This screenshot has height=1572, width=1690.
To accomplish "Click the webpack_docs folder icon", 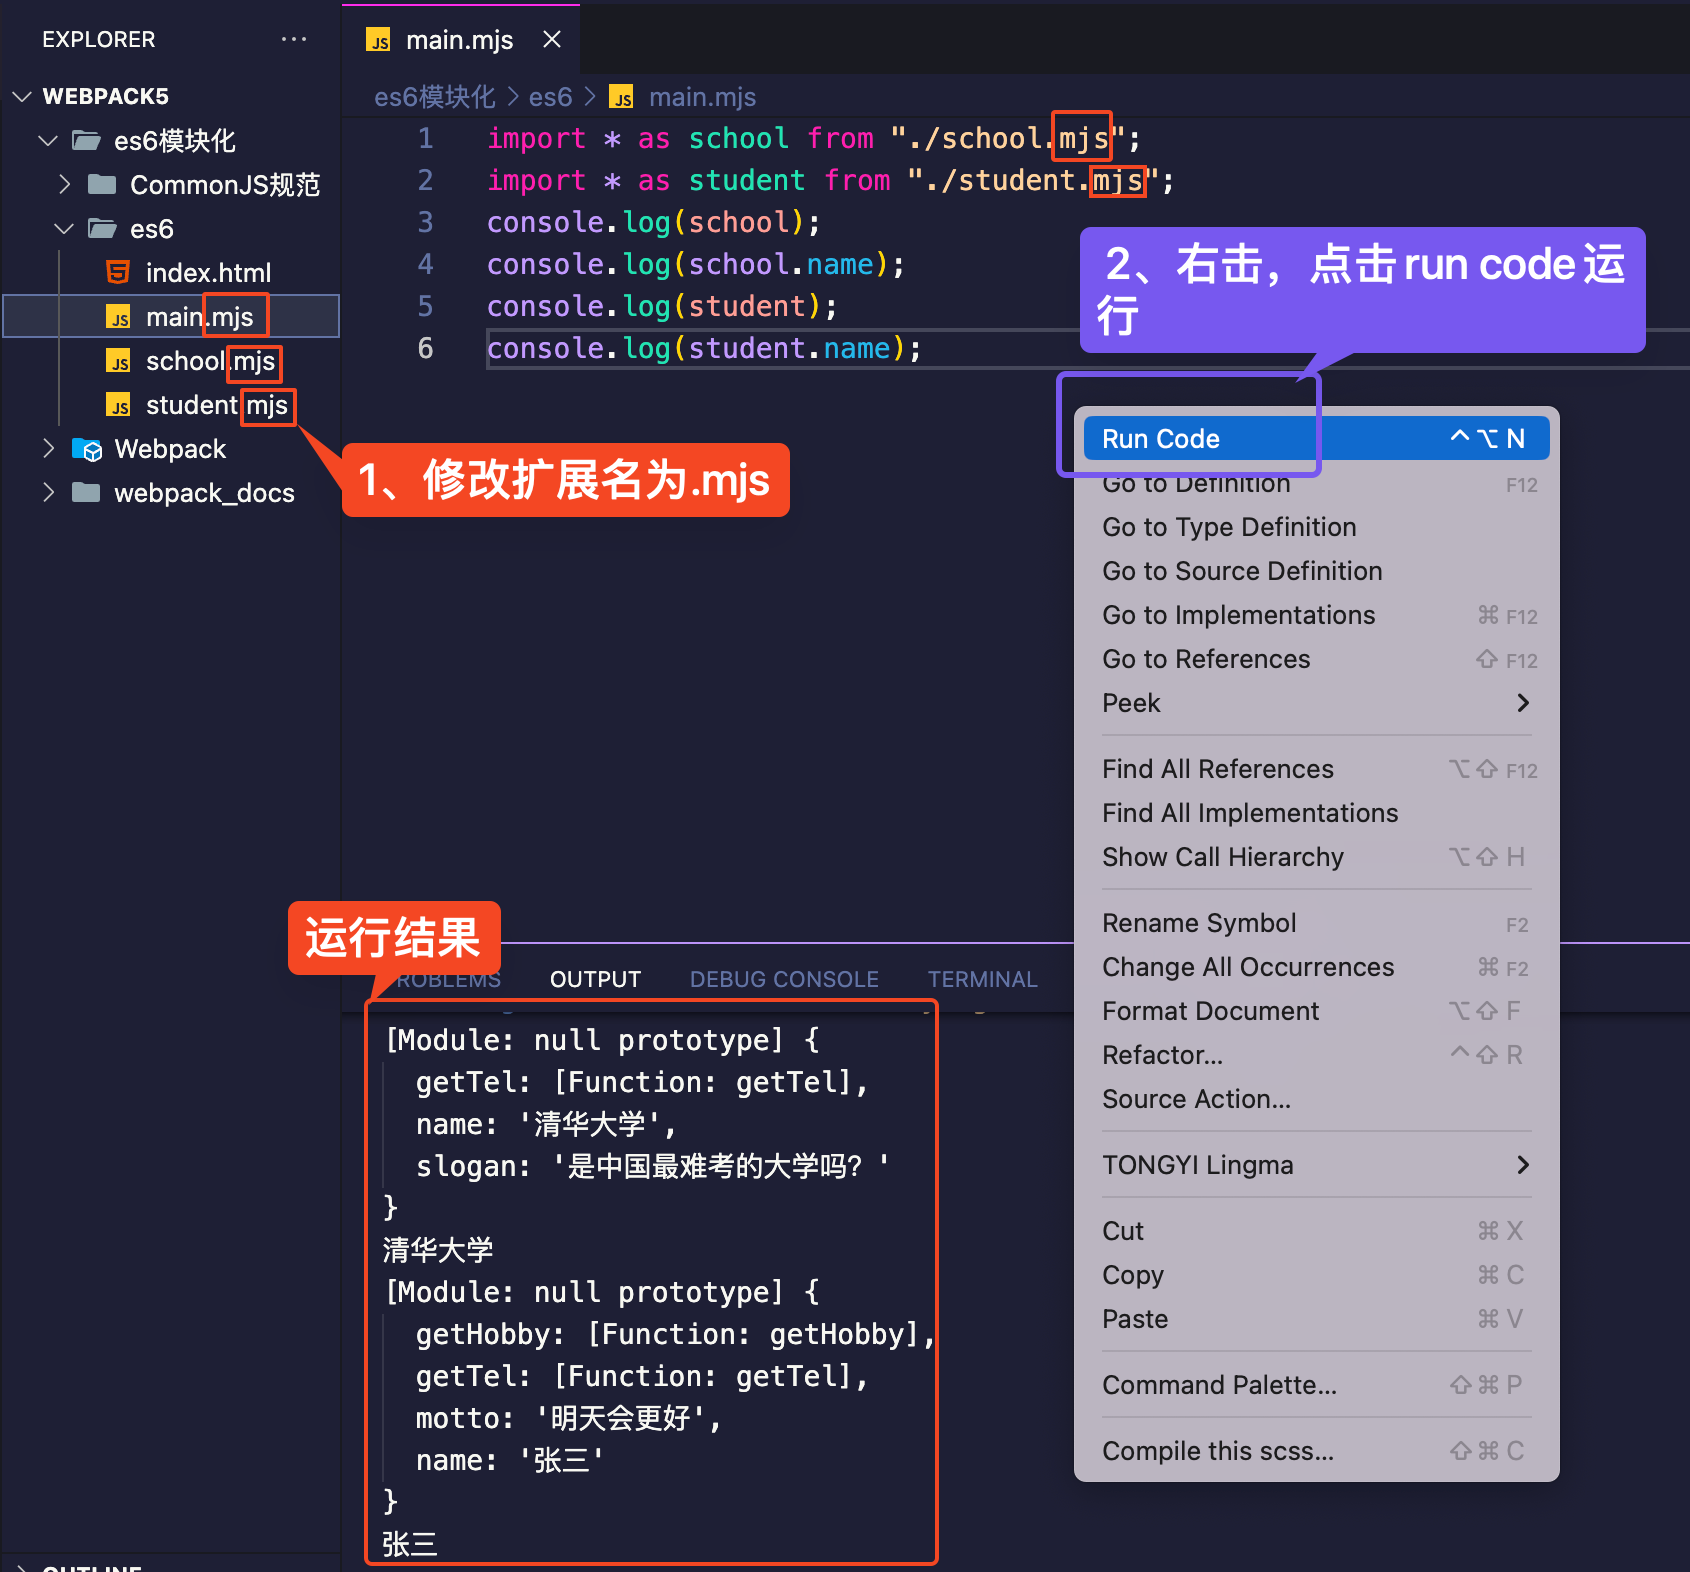I will [x=87, y=493].
